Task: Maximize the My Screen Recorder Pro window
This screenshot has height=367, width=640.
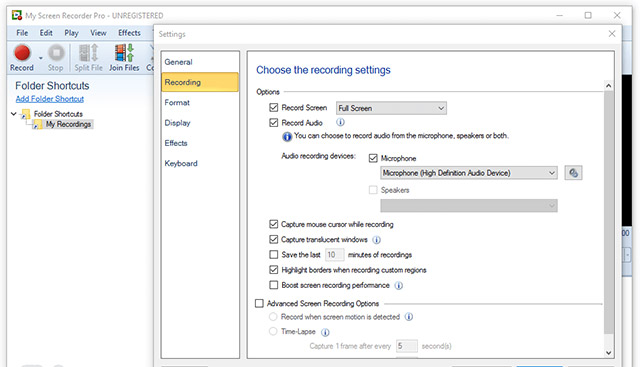Action: pos(588,15)
